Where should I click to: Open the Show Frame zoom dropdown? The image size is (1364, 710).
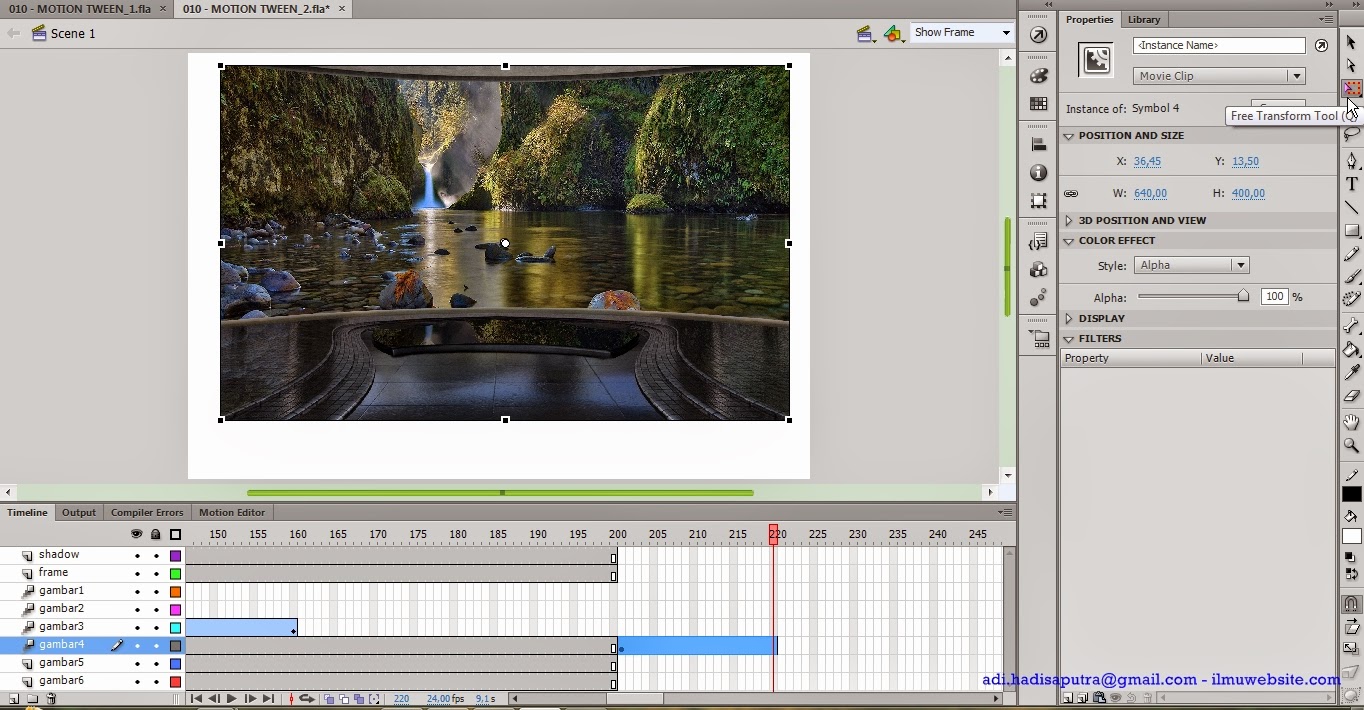(962, 33)
